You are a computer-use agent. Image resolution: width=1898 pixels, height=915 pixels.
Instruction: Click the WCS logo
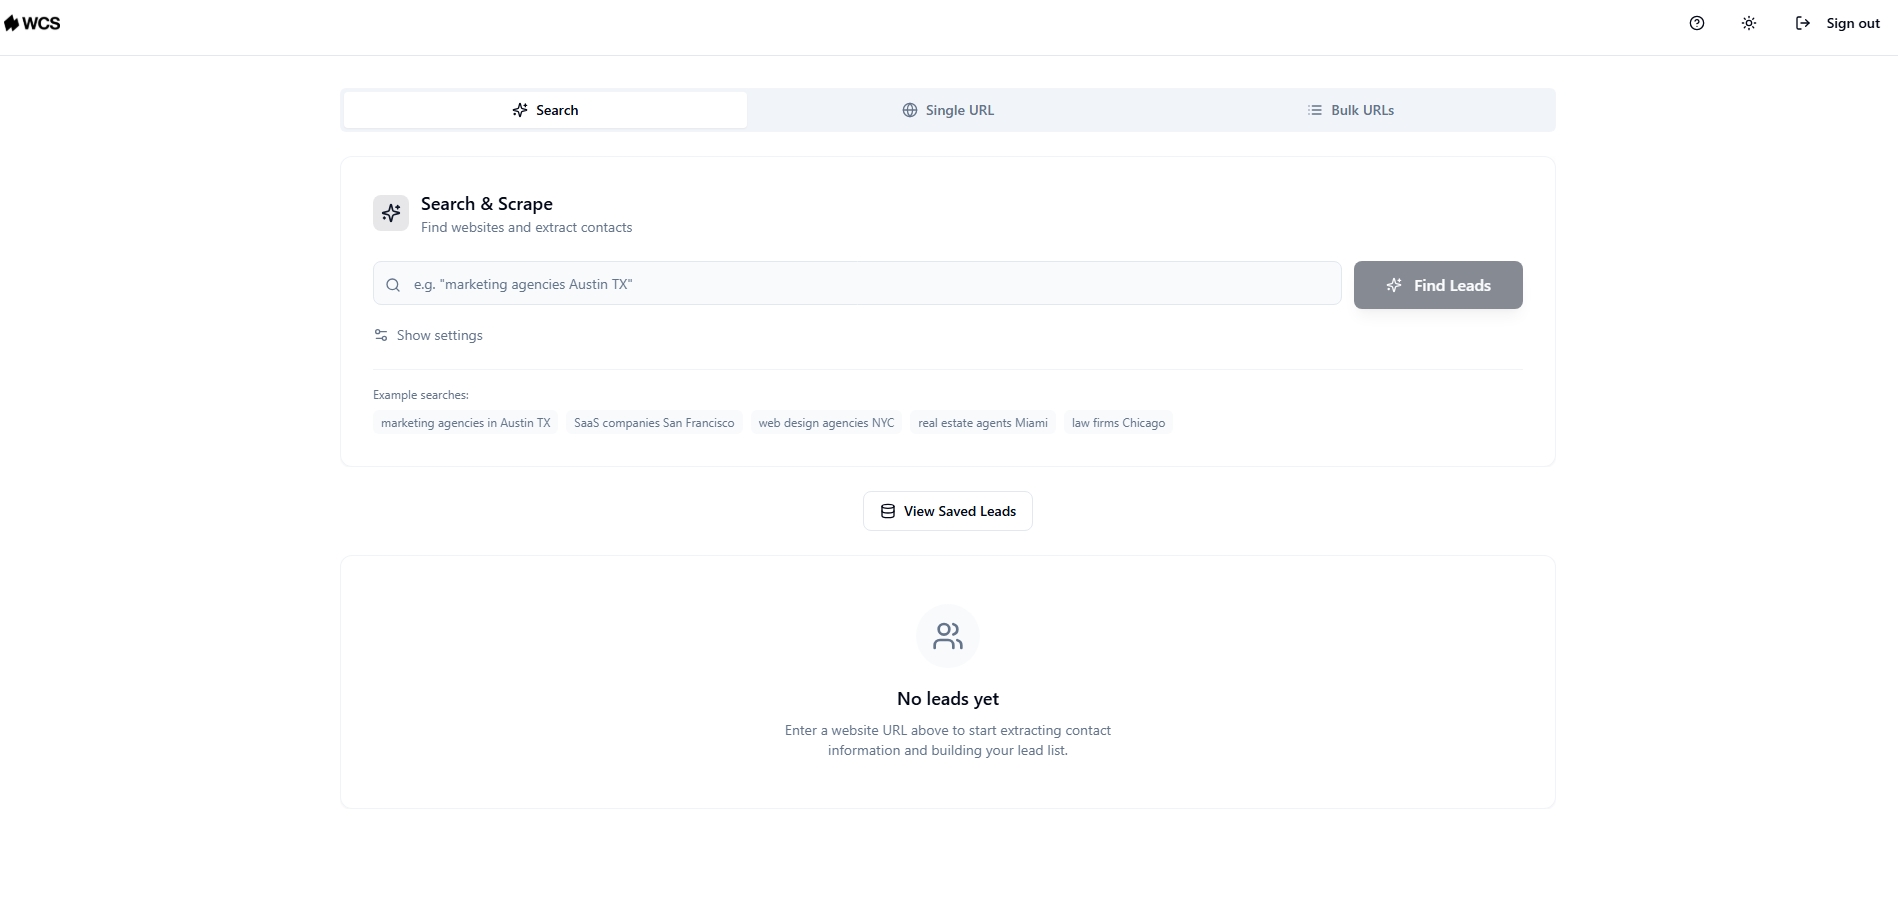32,23
